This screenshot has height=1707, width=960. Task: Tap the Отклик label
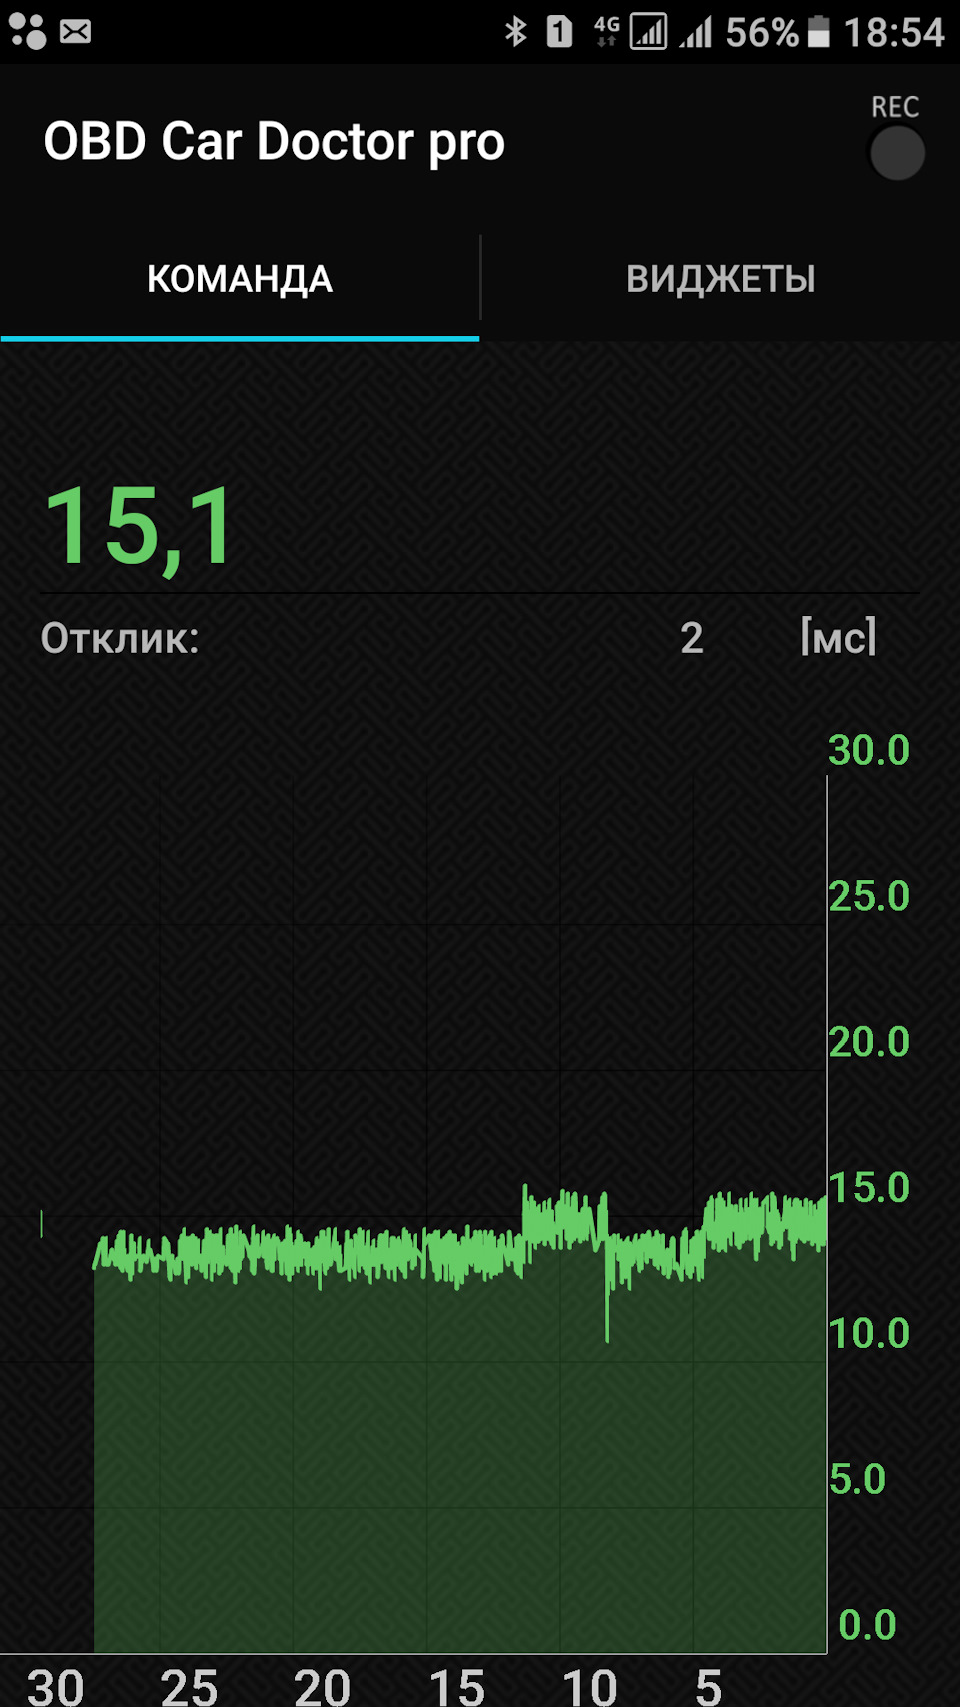(120, 638)
